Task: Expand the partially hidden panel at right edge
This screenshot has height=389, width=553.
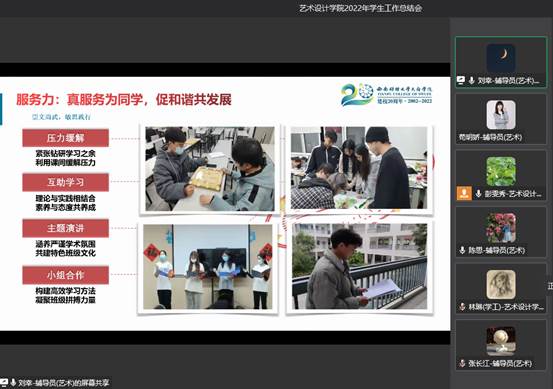Action: (550, 286)
